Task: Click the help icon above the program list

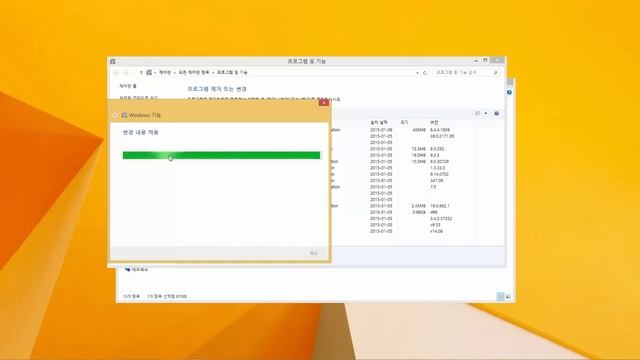Action: point(496,113)
